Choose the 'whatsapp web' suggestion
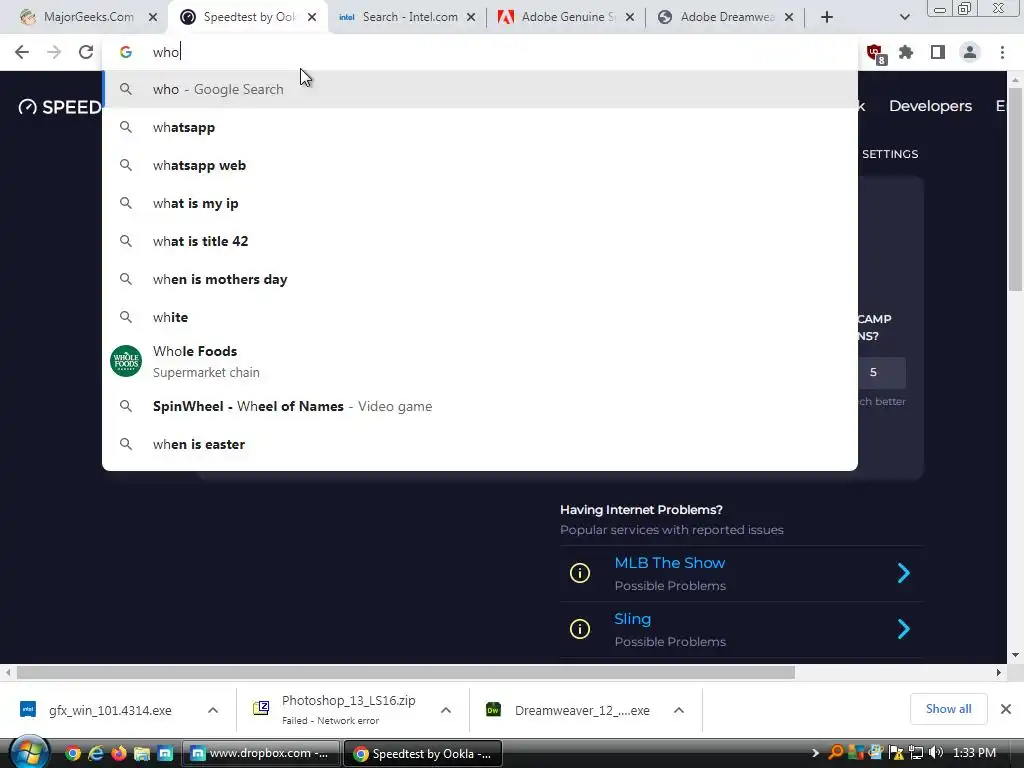Image resolution: width=1024 pixels, height=768 pixels. (480, 165)
